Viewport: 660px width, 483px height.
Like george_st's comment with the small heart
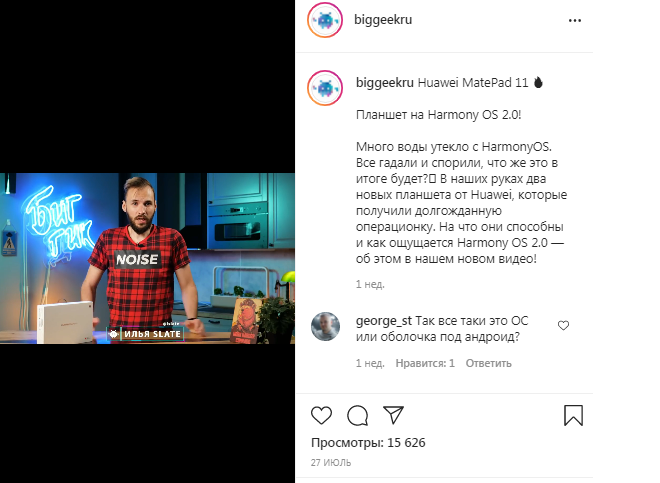(563, 325)
